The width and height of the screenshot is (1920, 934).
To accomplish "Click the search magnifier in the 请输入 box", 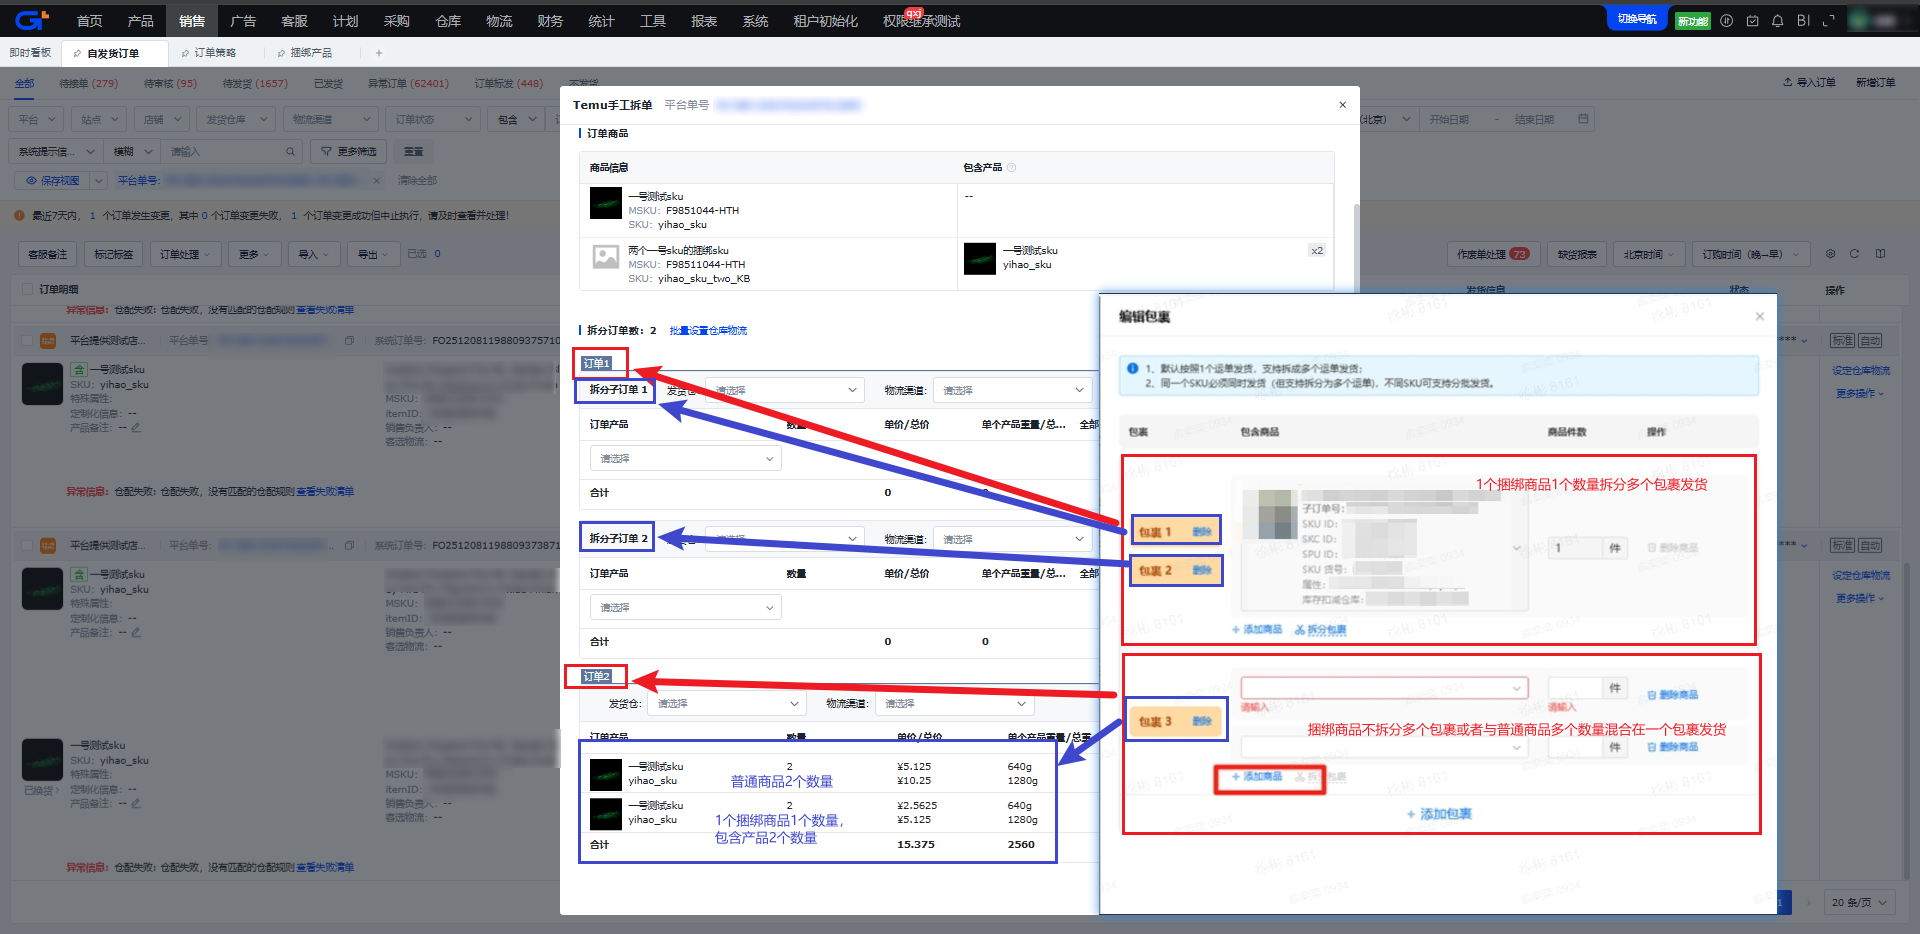I will pyautogui.click(x=290, y=152).
